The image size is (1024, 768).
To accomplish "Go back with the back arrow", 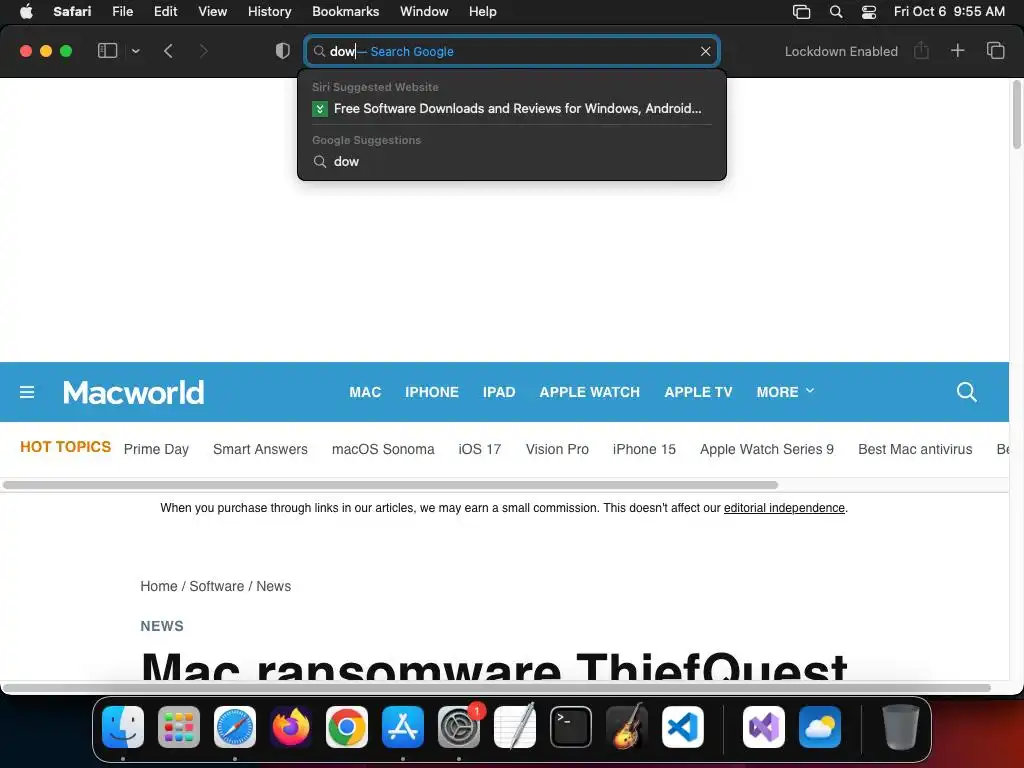I will click(x=168, y=51).
